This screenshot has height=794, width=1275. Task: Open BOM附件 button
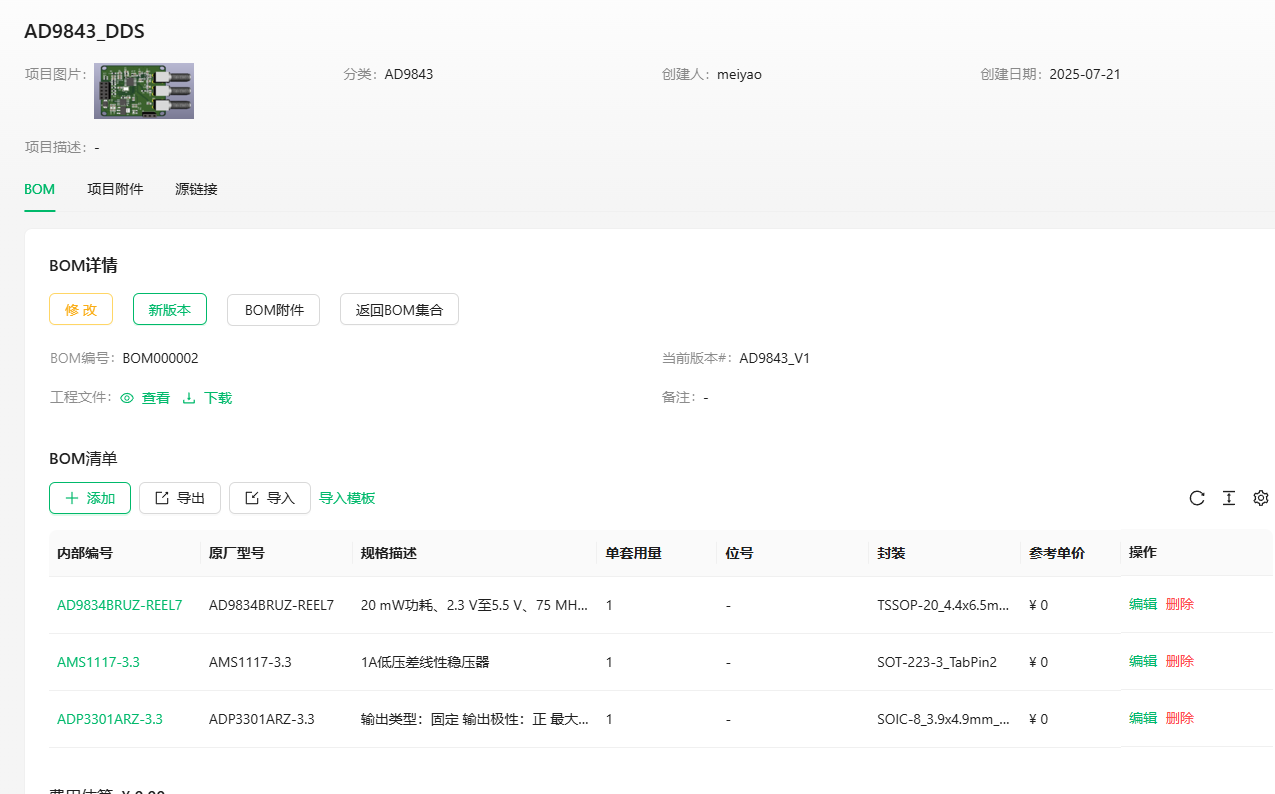click(x=274, y=309)
